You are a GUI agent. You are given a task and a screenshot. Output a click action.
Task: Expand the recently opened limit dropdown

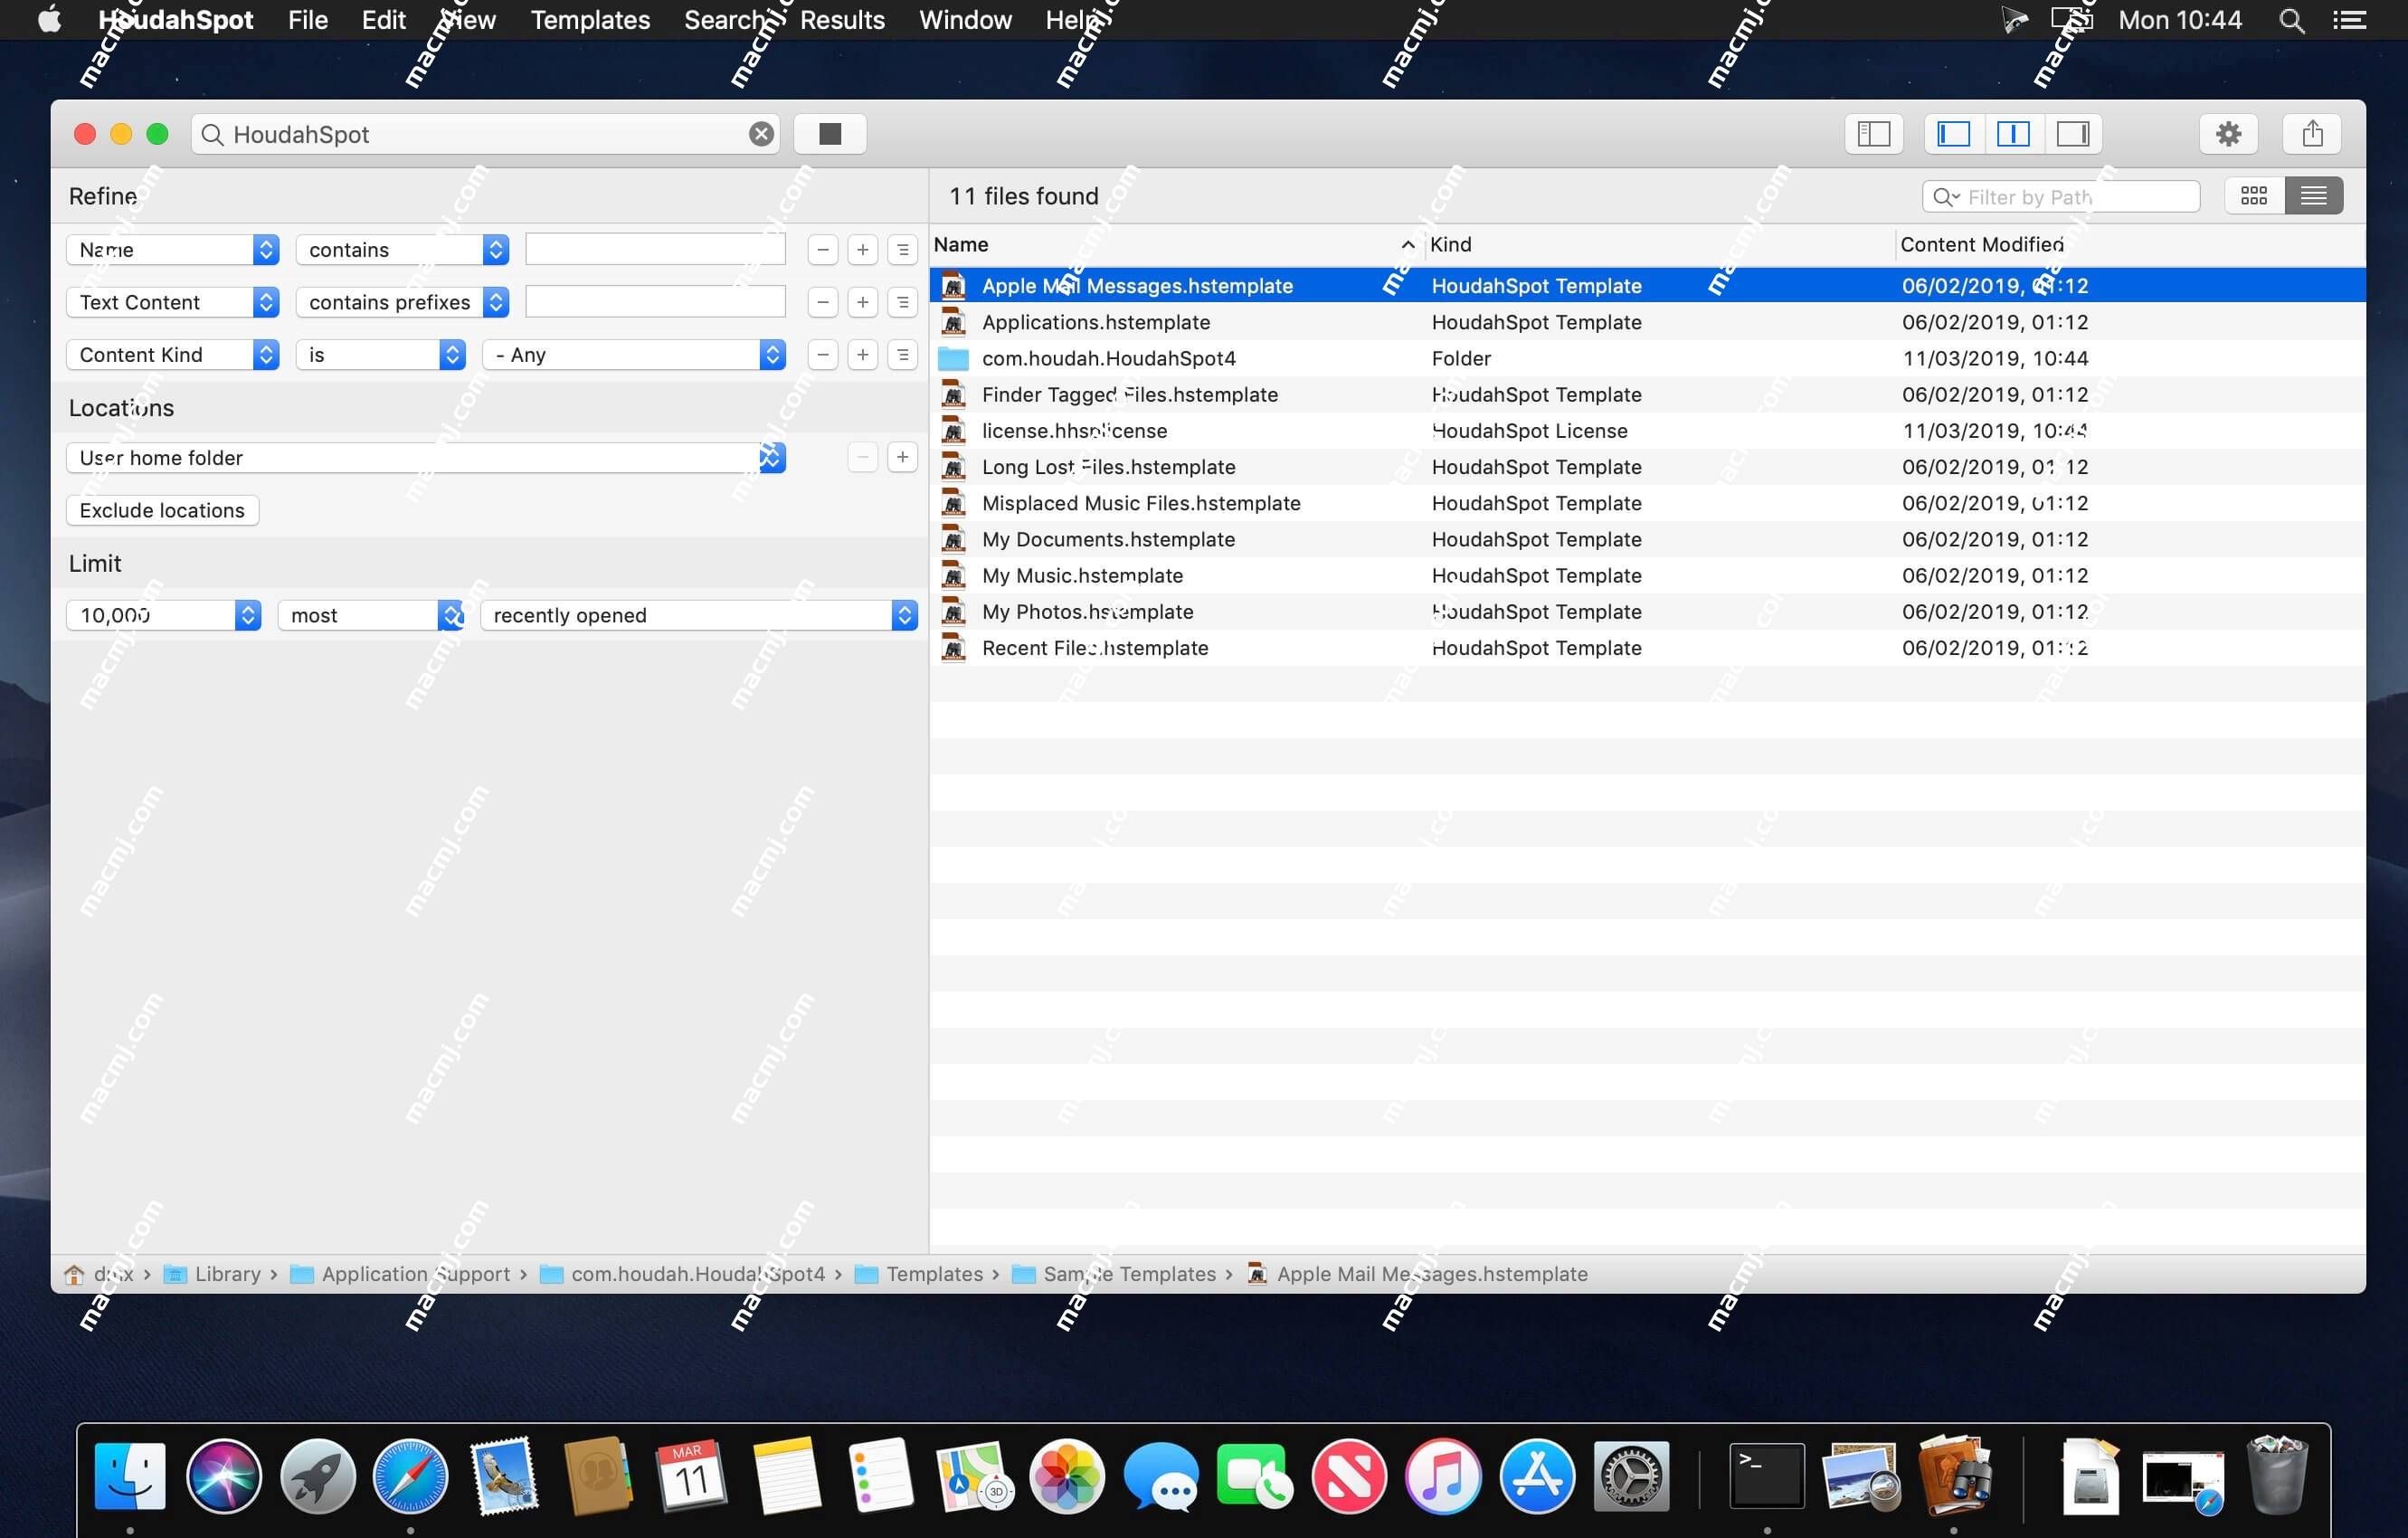905,612
